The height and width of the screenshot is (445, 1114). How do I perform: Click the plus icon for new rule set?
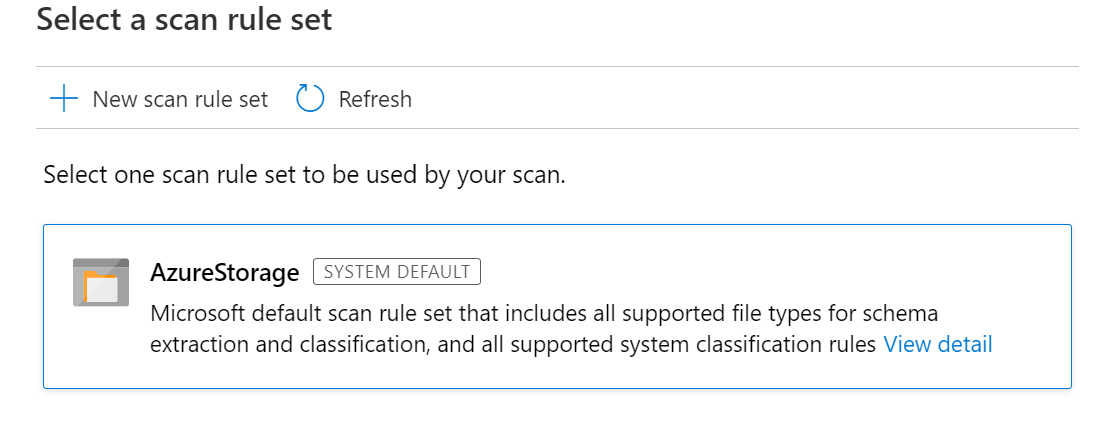(x=63, y=99)
